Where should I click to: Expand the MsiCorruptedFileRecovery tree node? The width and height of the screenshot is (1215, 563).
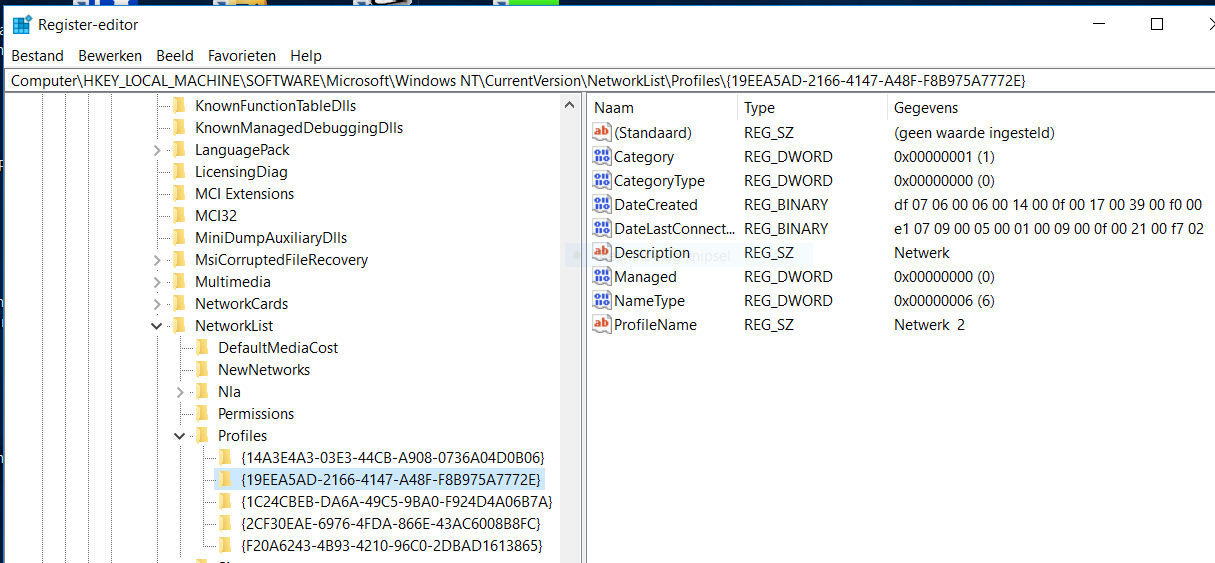click(x=157, y=260)
